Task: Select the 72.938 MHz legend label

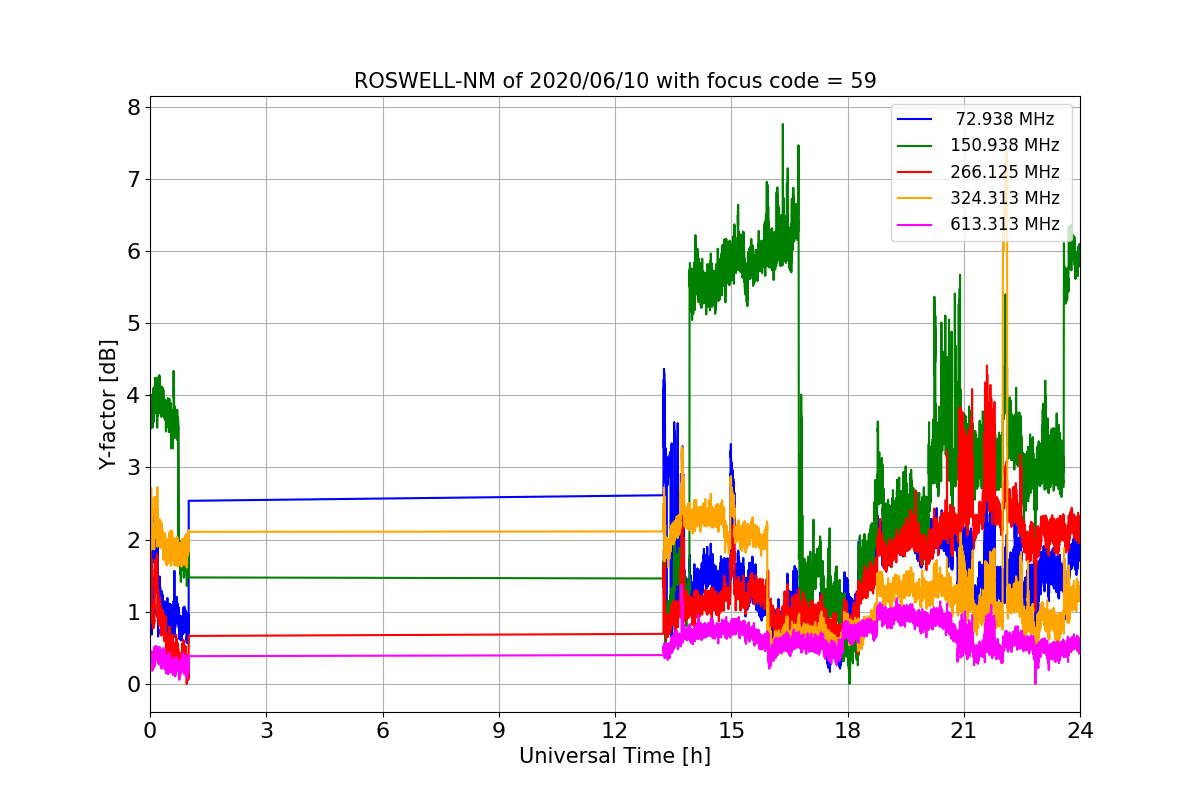Action: (x=1005, y=119)
